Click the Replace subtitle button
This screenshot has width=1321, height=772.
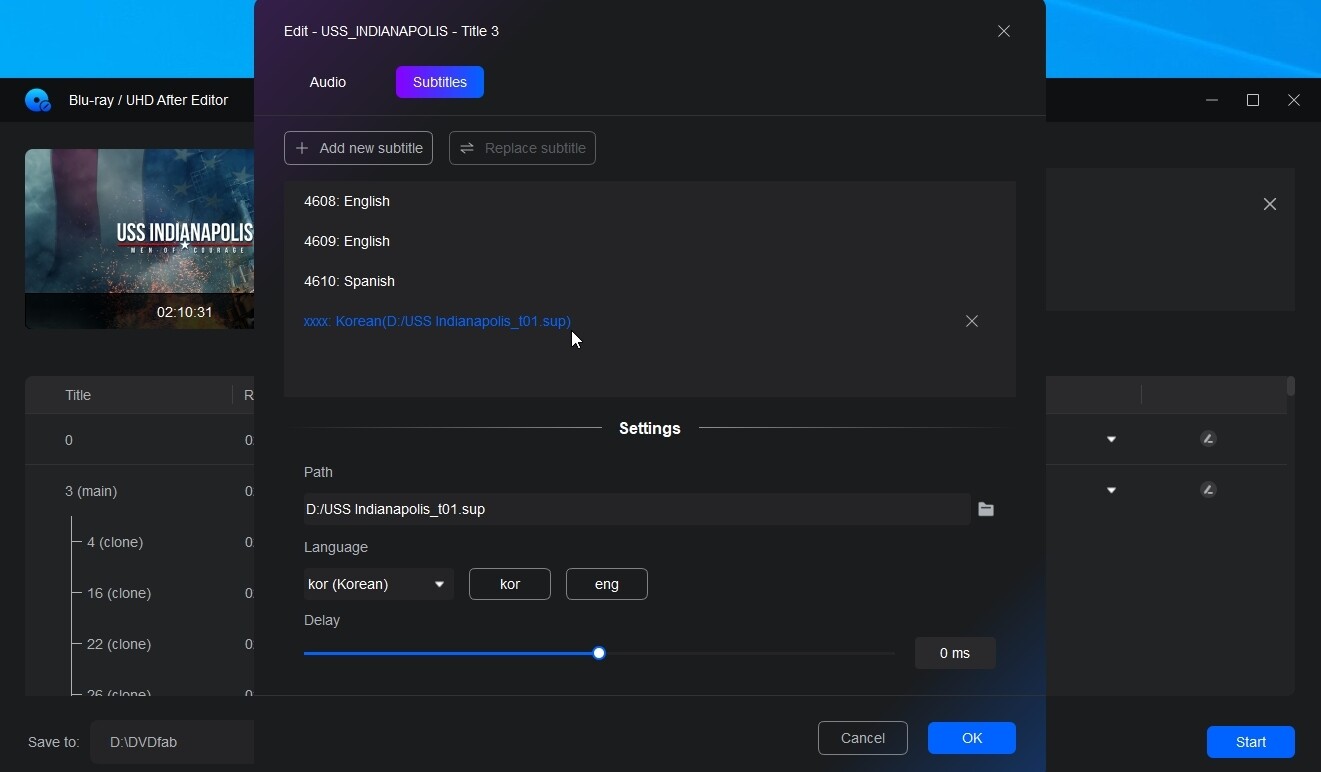522,148
